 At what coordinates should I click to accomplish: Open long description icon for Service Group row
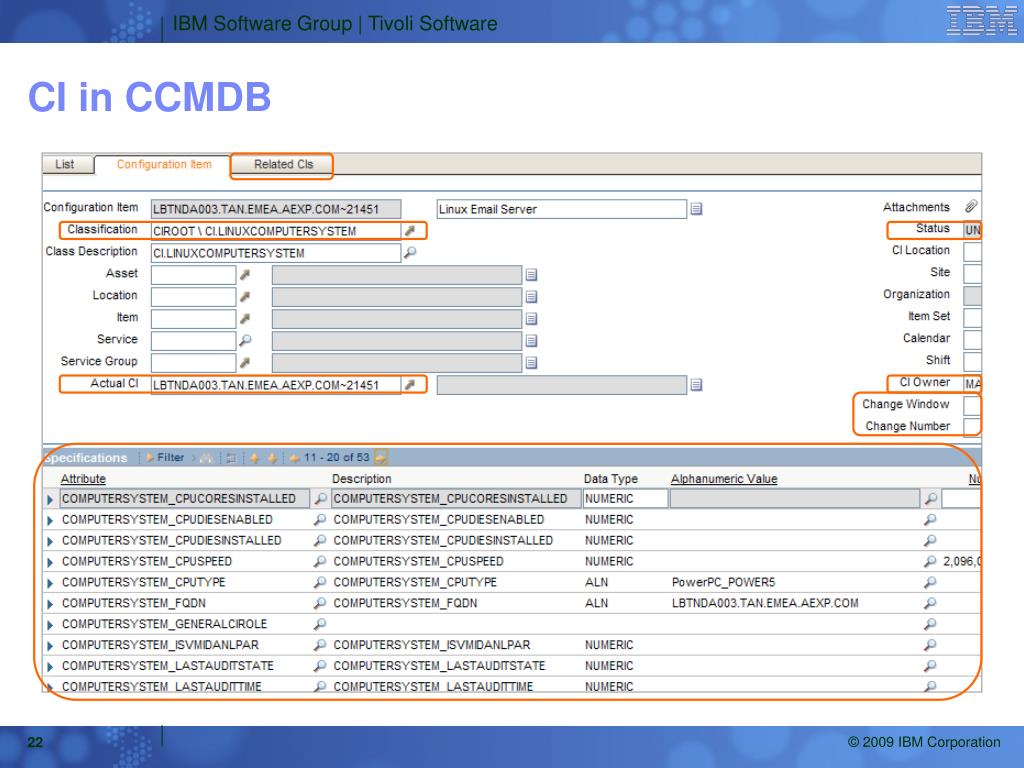(x=532, y=362)
